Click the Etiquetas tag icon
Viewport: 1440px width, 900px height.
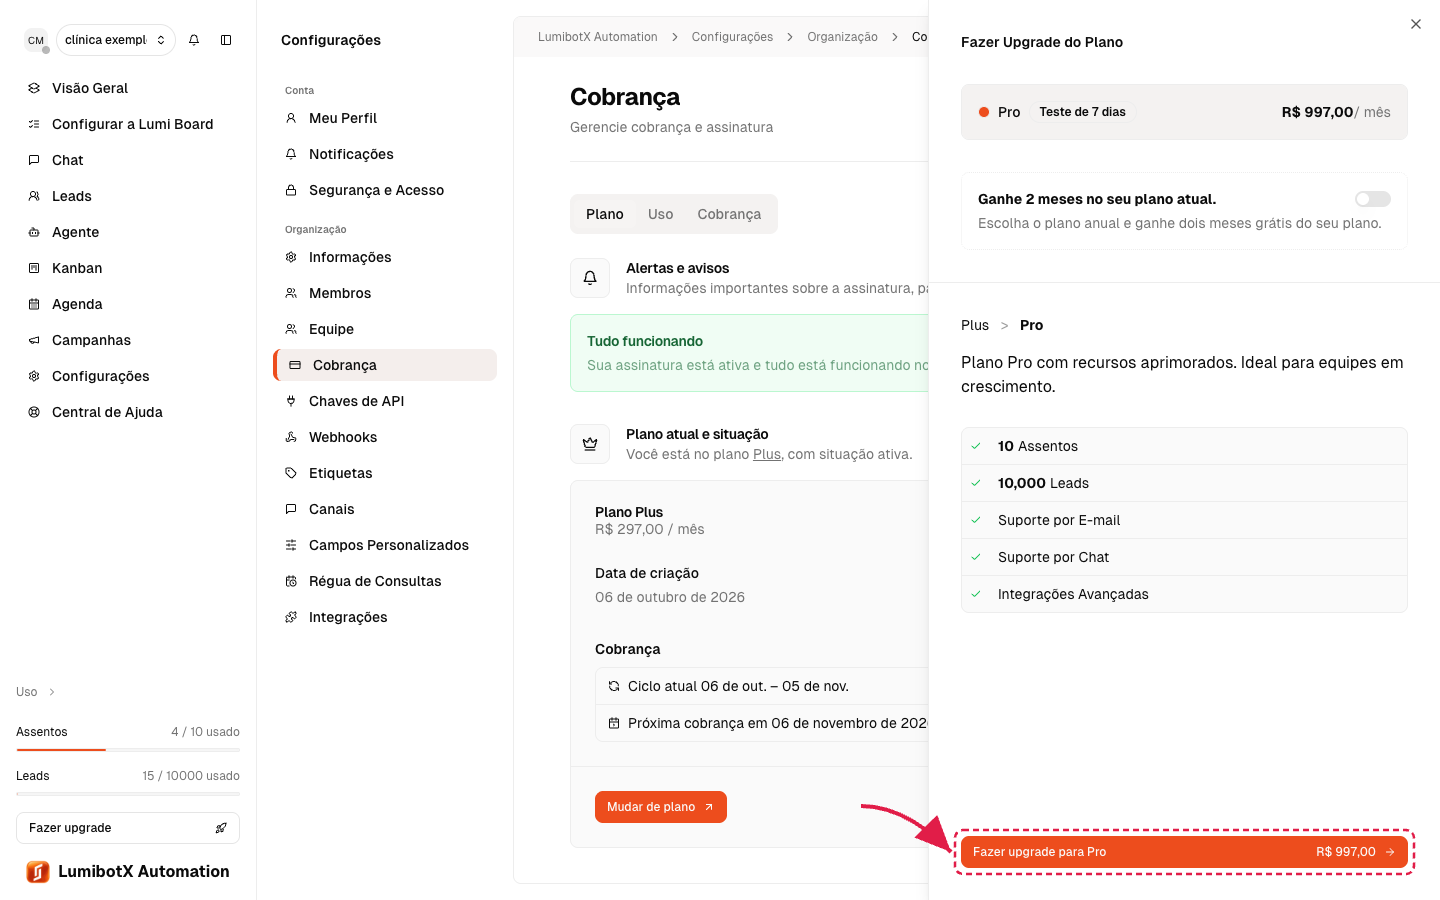click(291, 473)
